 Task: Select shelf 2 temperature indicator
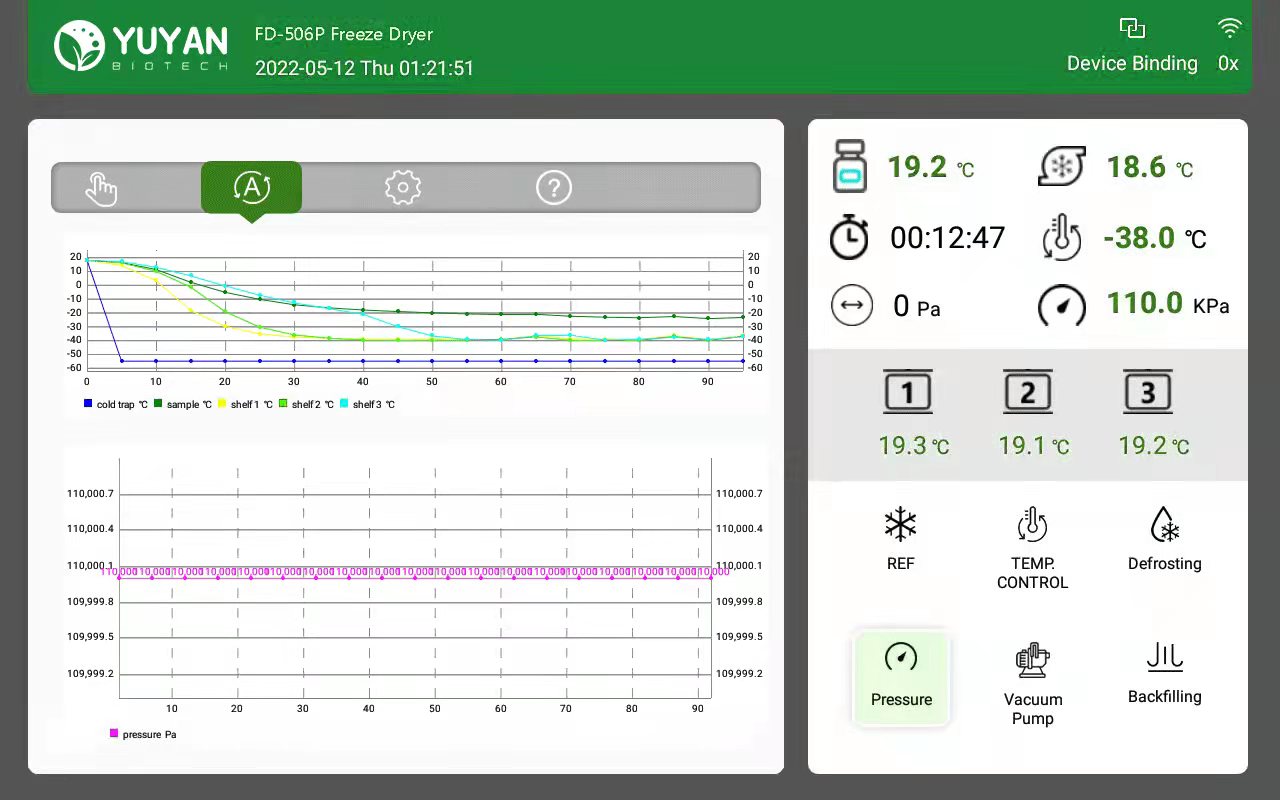tap(1028, 393)
